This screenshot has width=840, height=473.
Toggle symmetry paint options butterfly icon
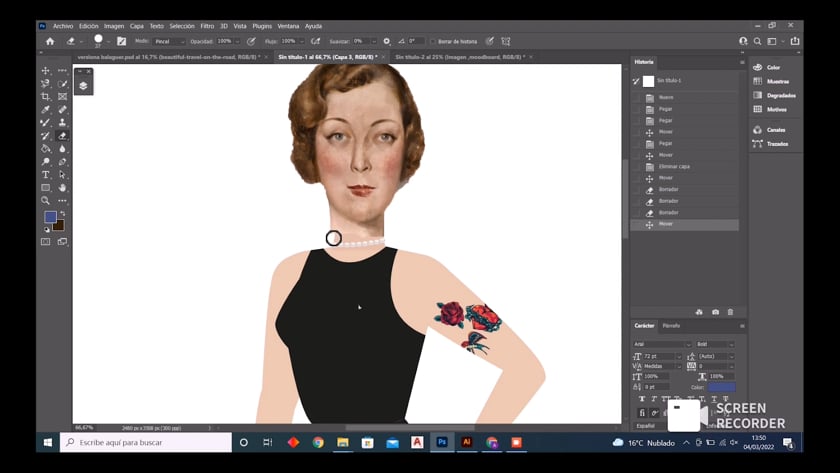tap(506, 41)
